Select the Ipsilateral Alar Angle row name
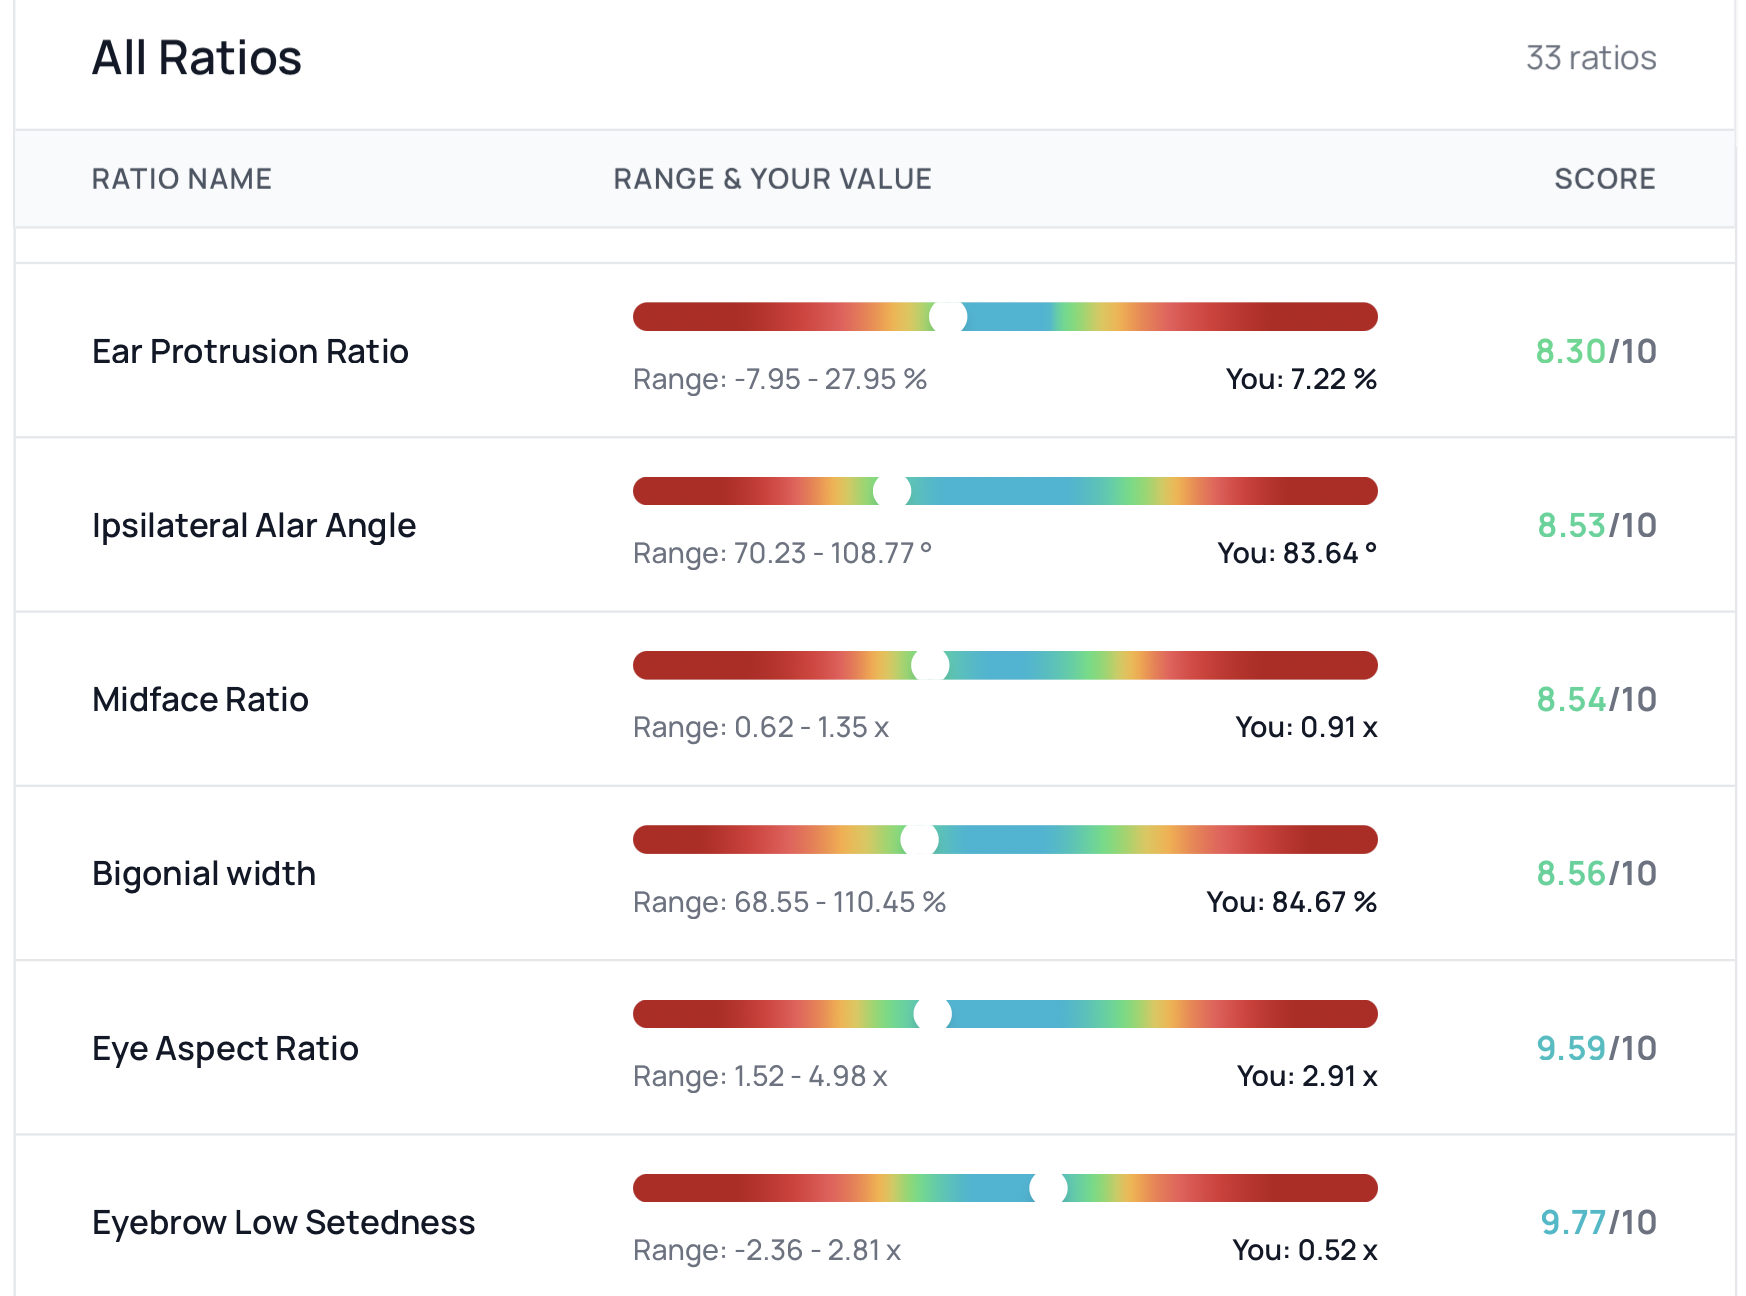The width and height of the screenshot is (1746, 1296). pyautogui.click(x=254, y=526)
